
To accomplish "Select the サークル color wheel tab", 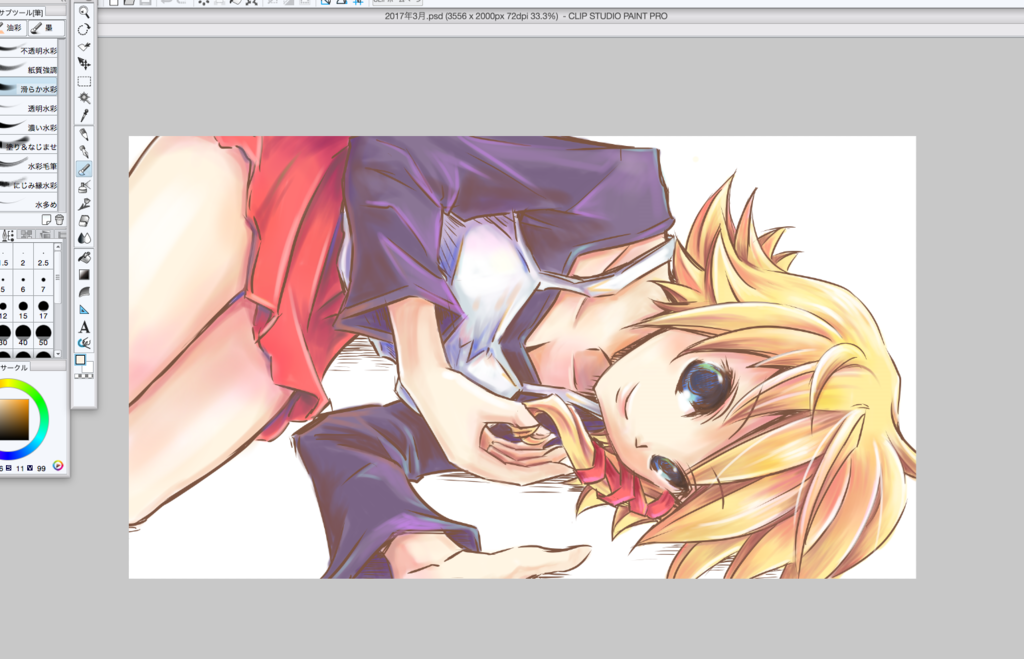I will pos(14,368).
